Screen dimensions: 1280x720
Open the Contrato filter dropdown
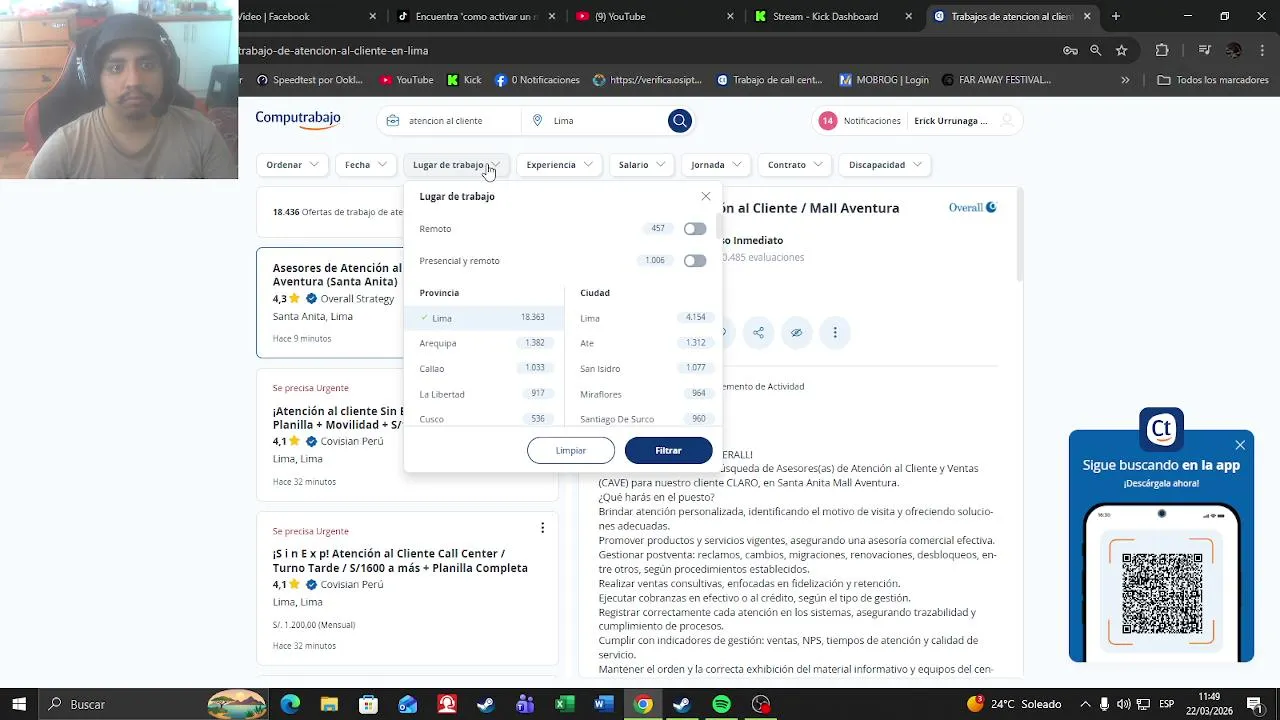795,165
